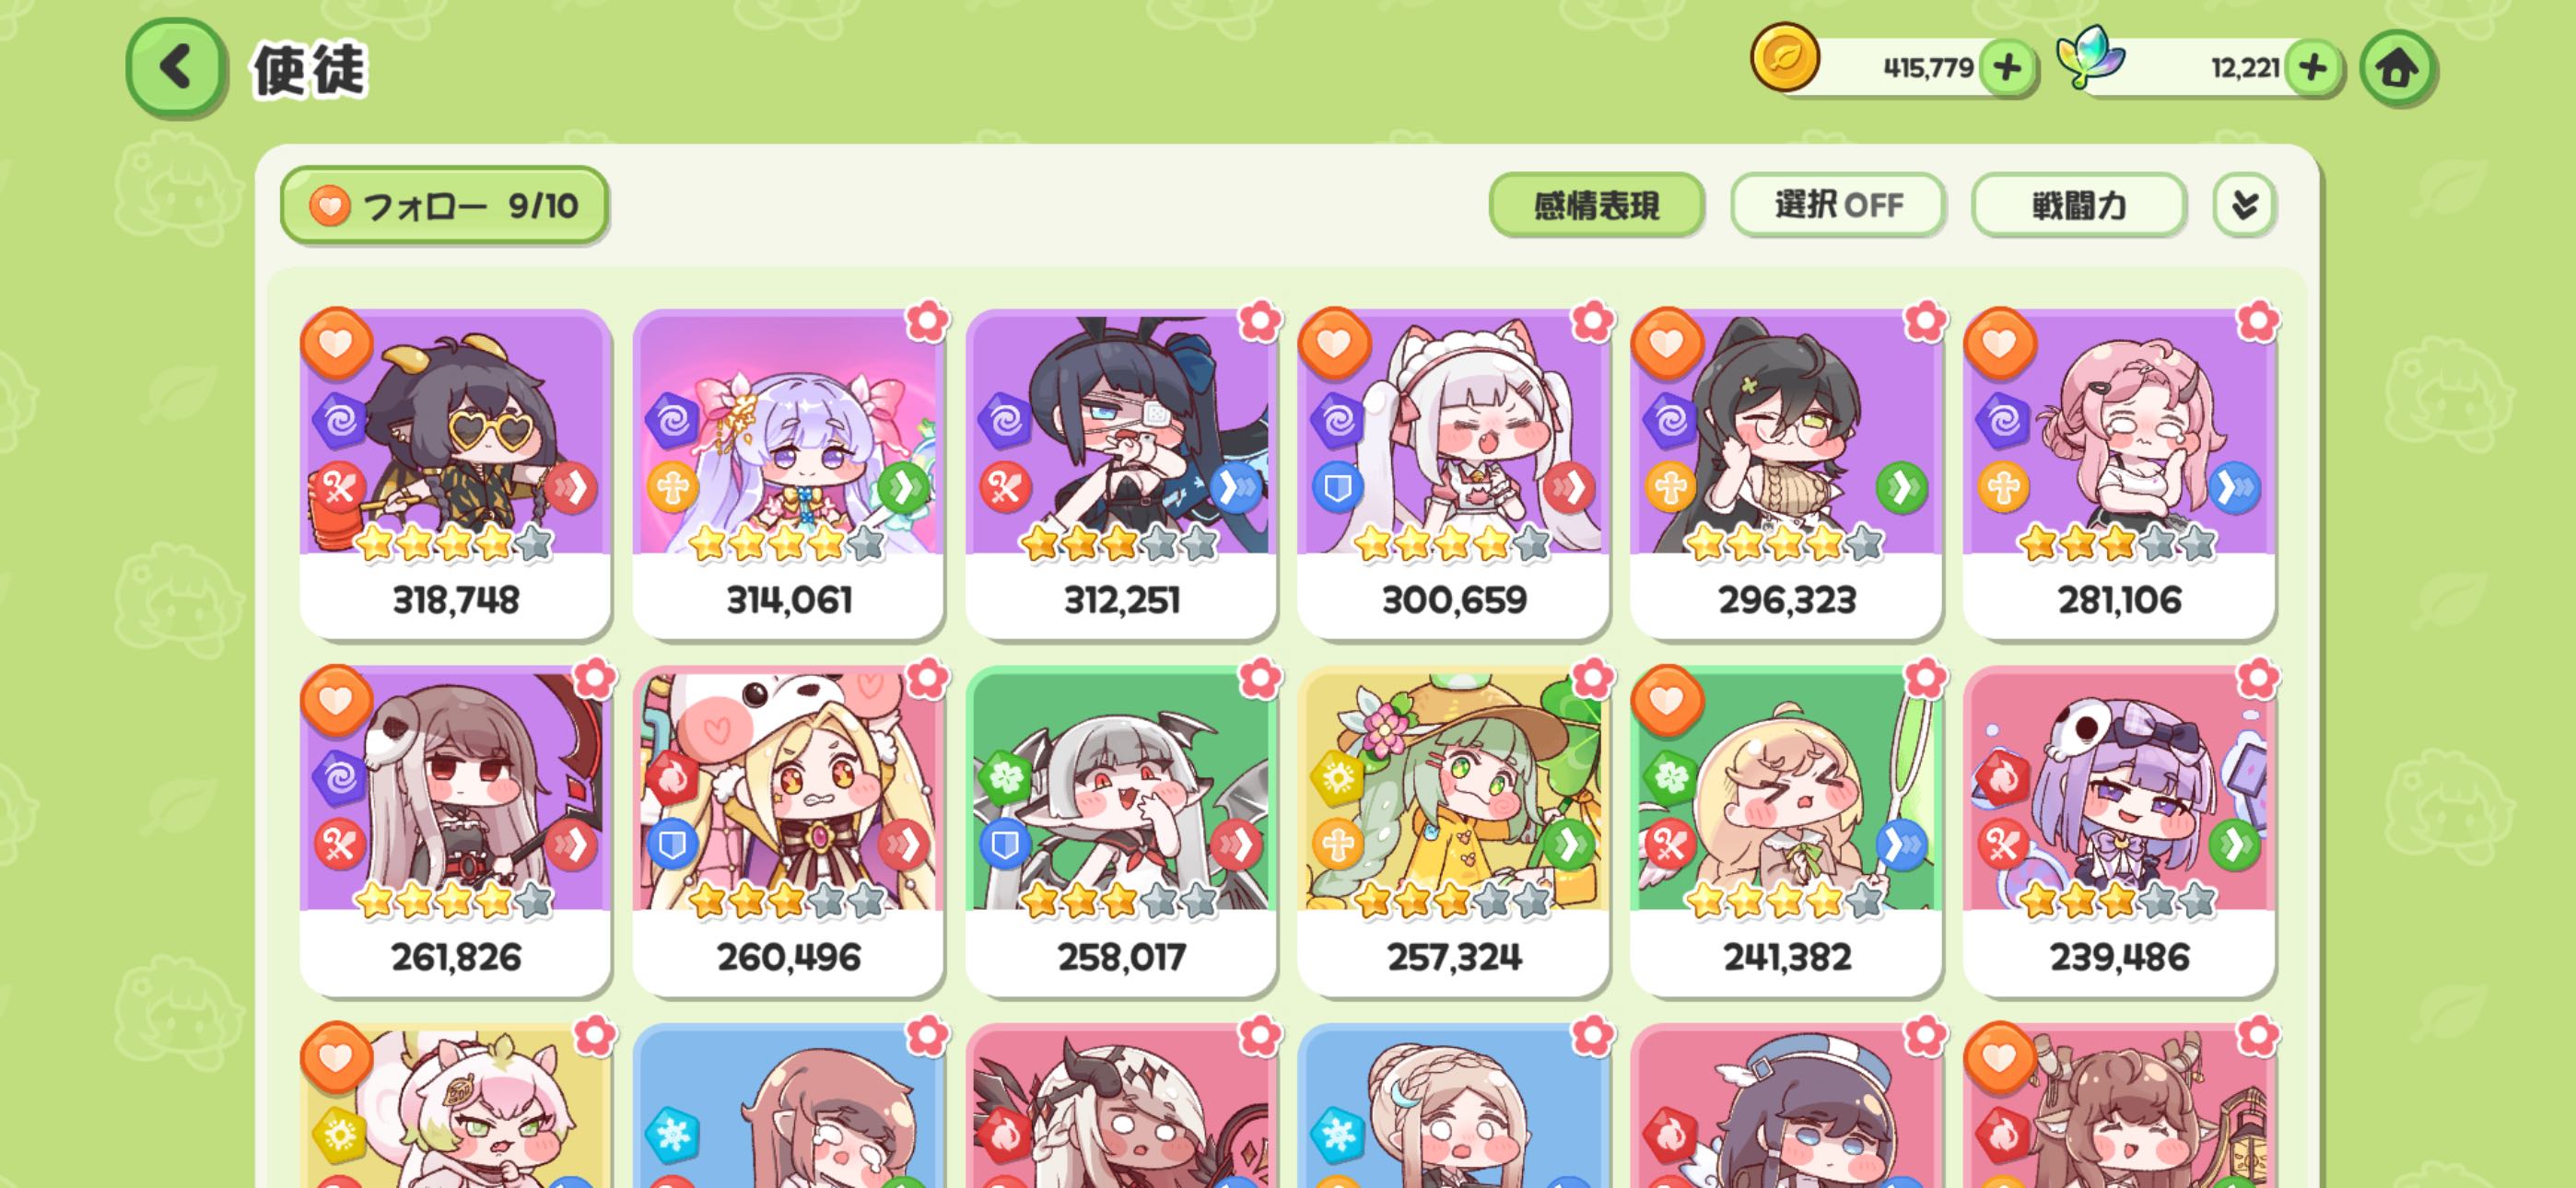This screenshot has width=2576, height=1188.
Task: Add more gold coins with plus
Action: click(x=2006, y=68)
